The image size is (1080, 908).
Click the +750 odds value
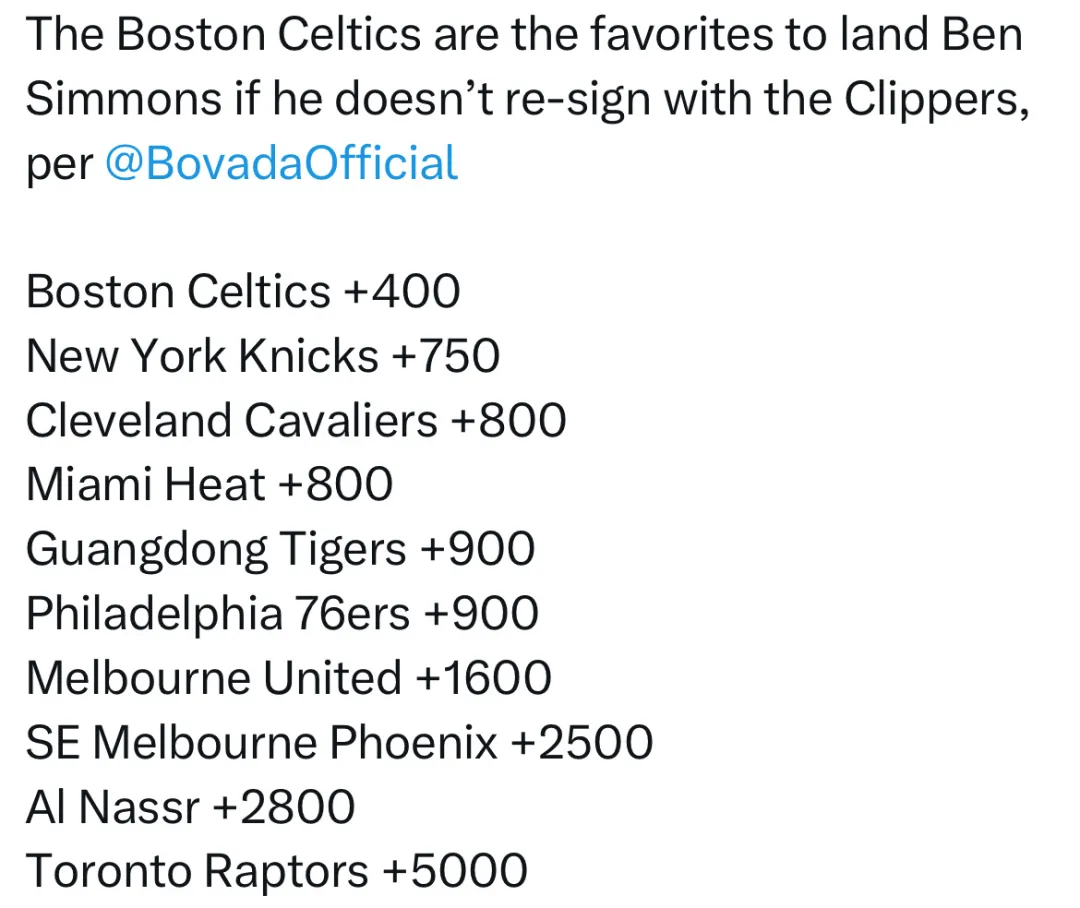446,356
